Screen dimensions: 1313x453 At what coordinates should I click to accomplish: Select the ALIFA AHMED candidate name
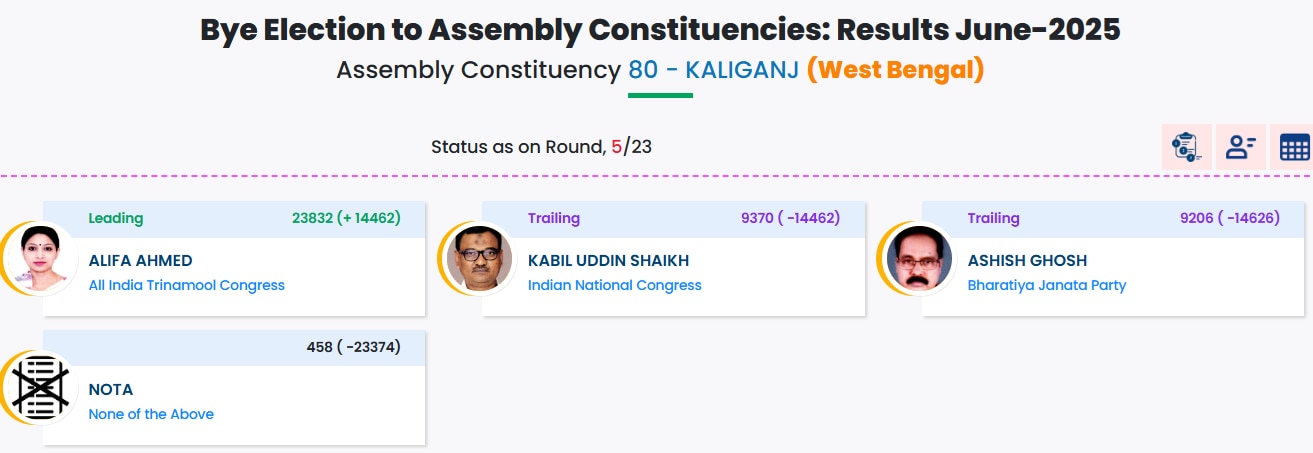[140, 260]
